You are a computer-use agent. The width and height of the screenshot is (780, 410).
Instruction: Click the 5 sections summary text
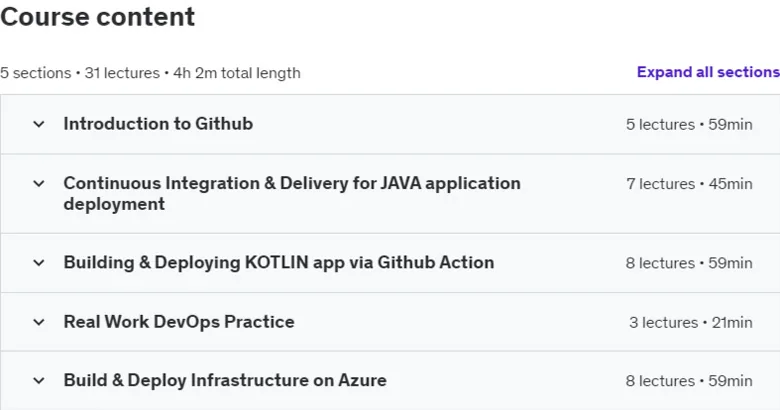(35, 73)
